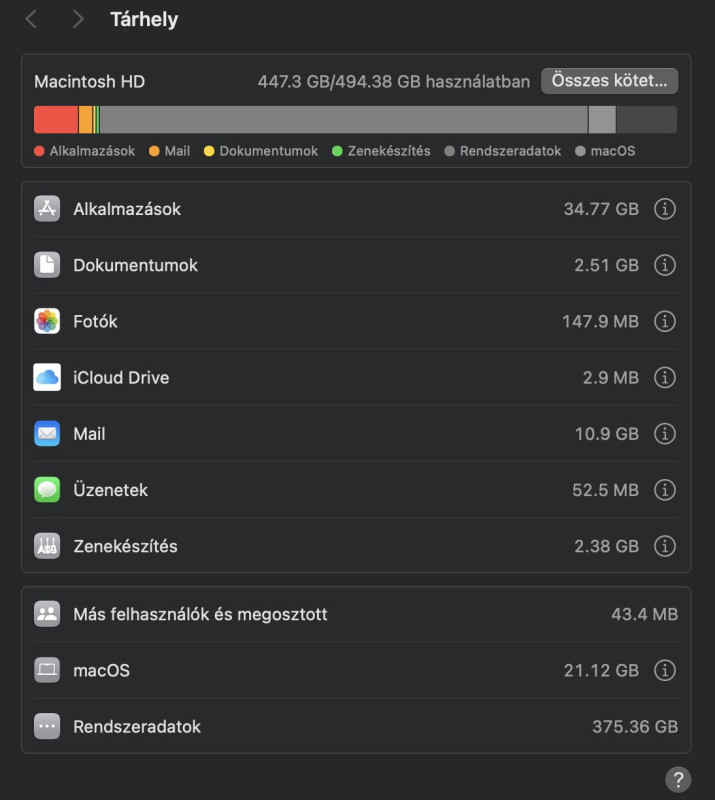The image size is (715, 800).
Task: Click the Dokumentumok row label
Action: pos(135,265)
